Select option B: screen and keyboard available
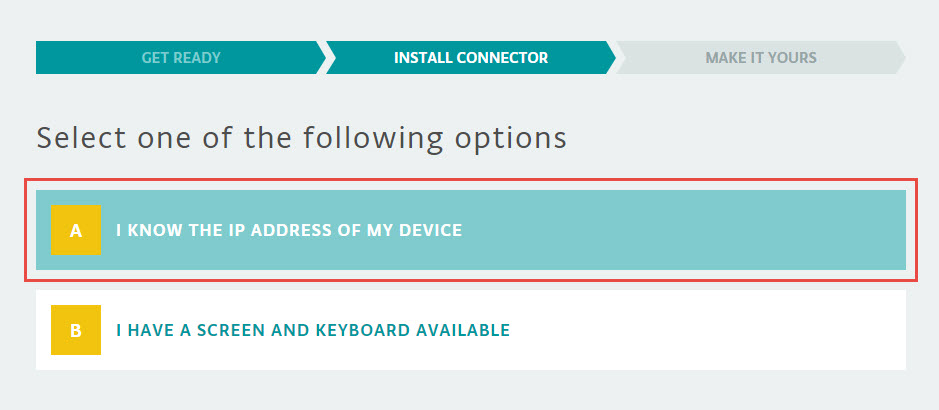 471,330
